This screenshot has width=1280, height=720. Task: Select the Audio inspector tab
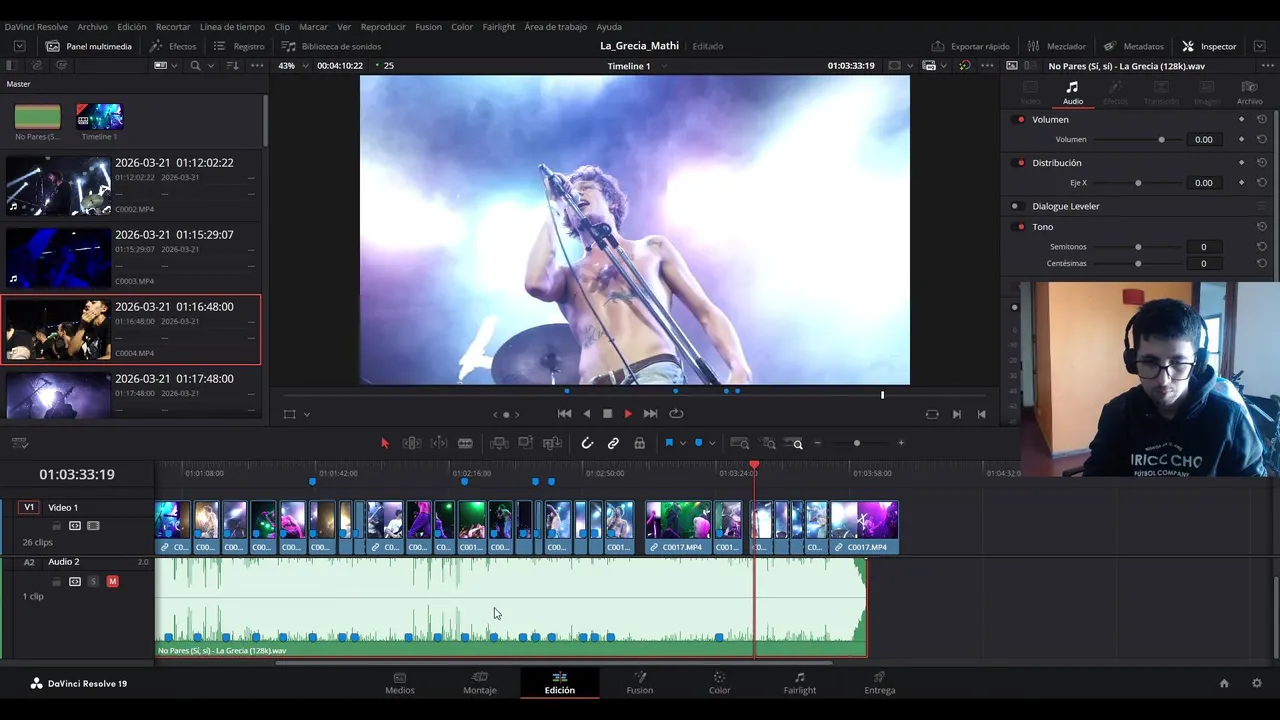point(1072,93)
